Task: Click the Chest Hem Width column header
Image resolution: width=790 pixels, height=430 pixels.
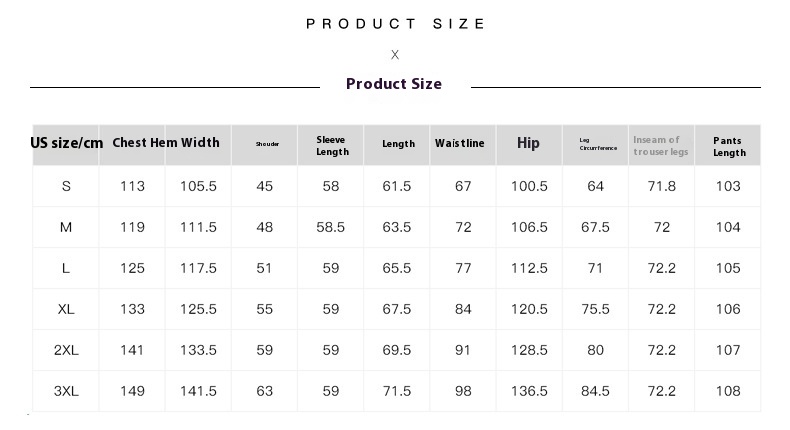Action: click(166, 143)
